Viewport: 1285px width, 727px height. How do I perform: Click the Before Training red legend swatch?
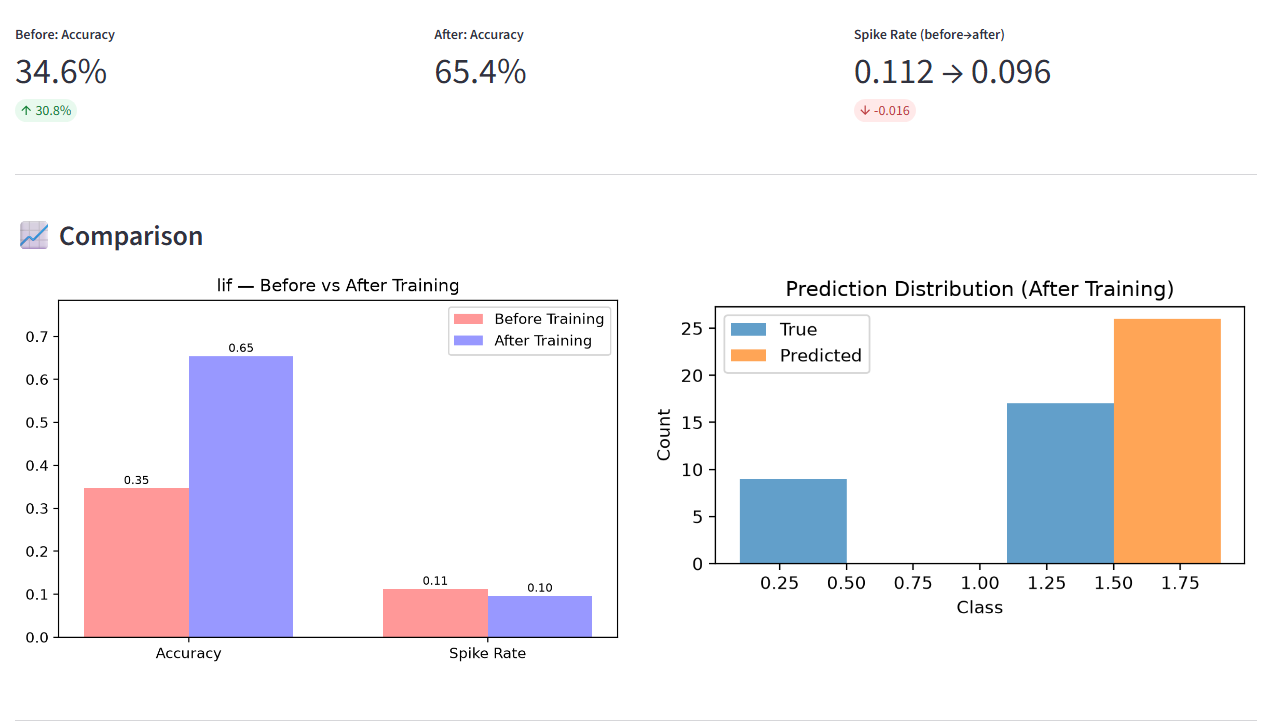(469, 319)
